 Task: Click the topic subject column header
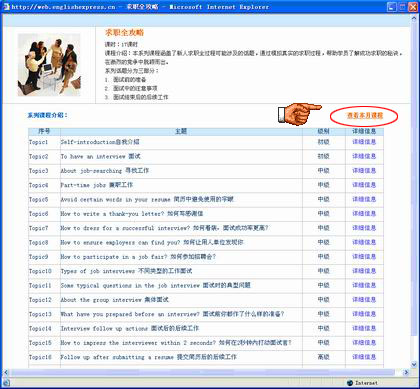coord(181,131)
